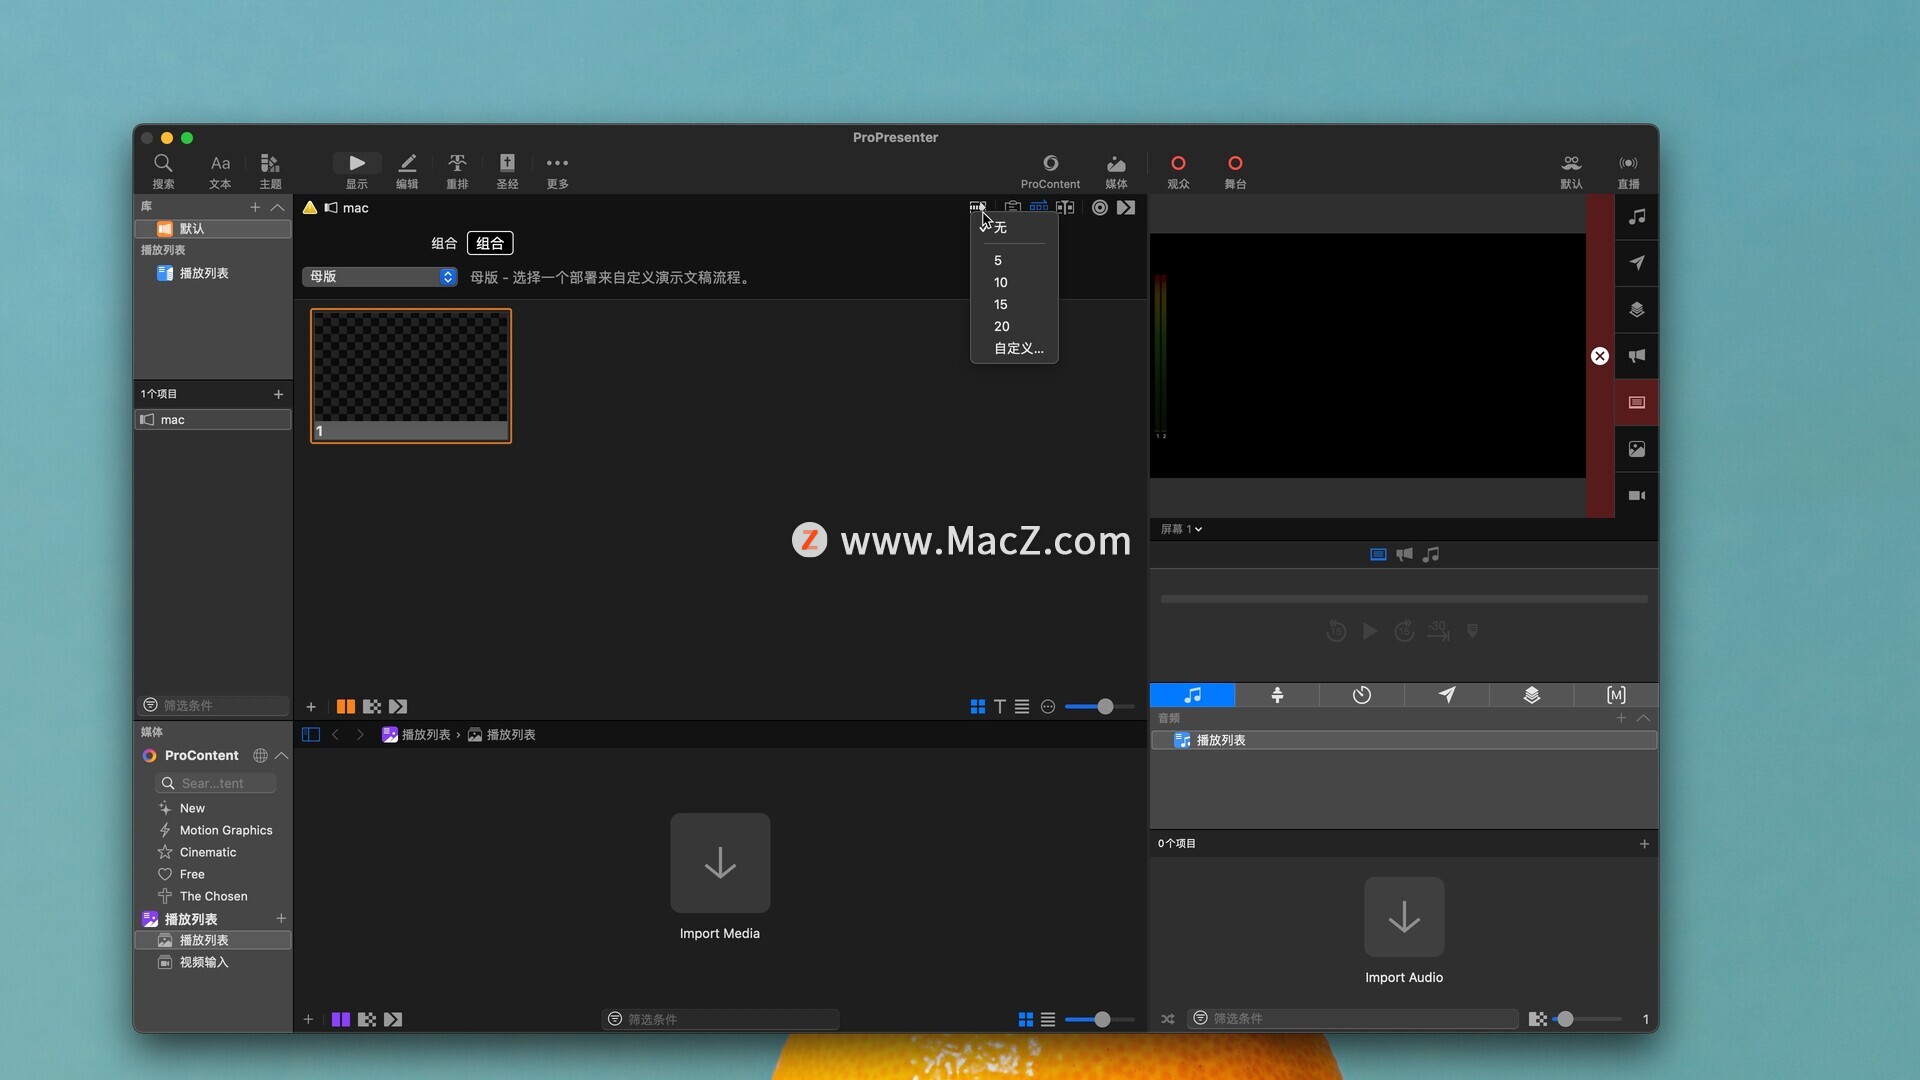The height and width of the screenshot is (1080, 1920).
Task: Select slide 1 thumbnail
Action: point(411,376)
